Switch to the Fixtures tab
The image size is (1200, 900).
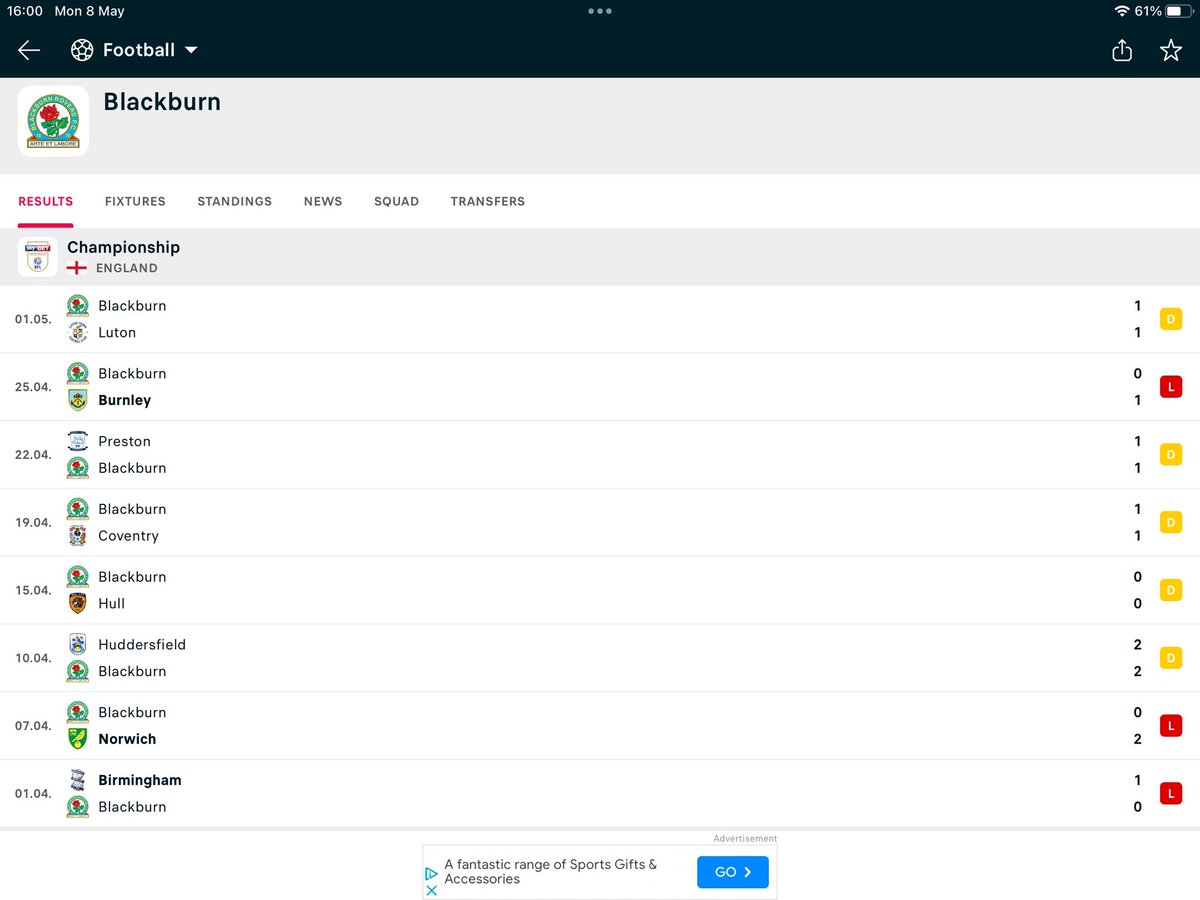[135, 201]
